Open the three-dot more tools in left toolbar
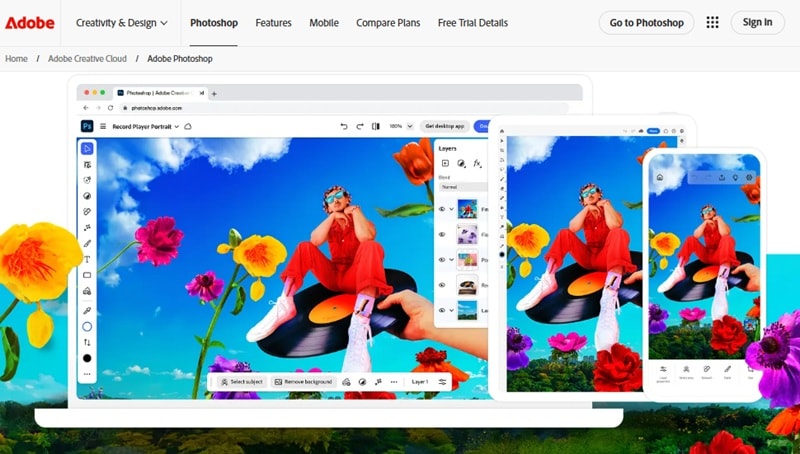Screen dimensions: 800x454 [x=87, y=374]
